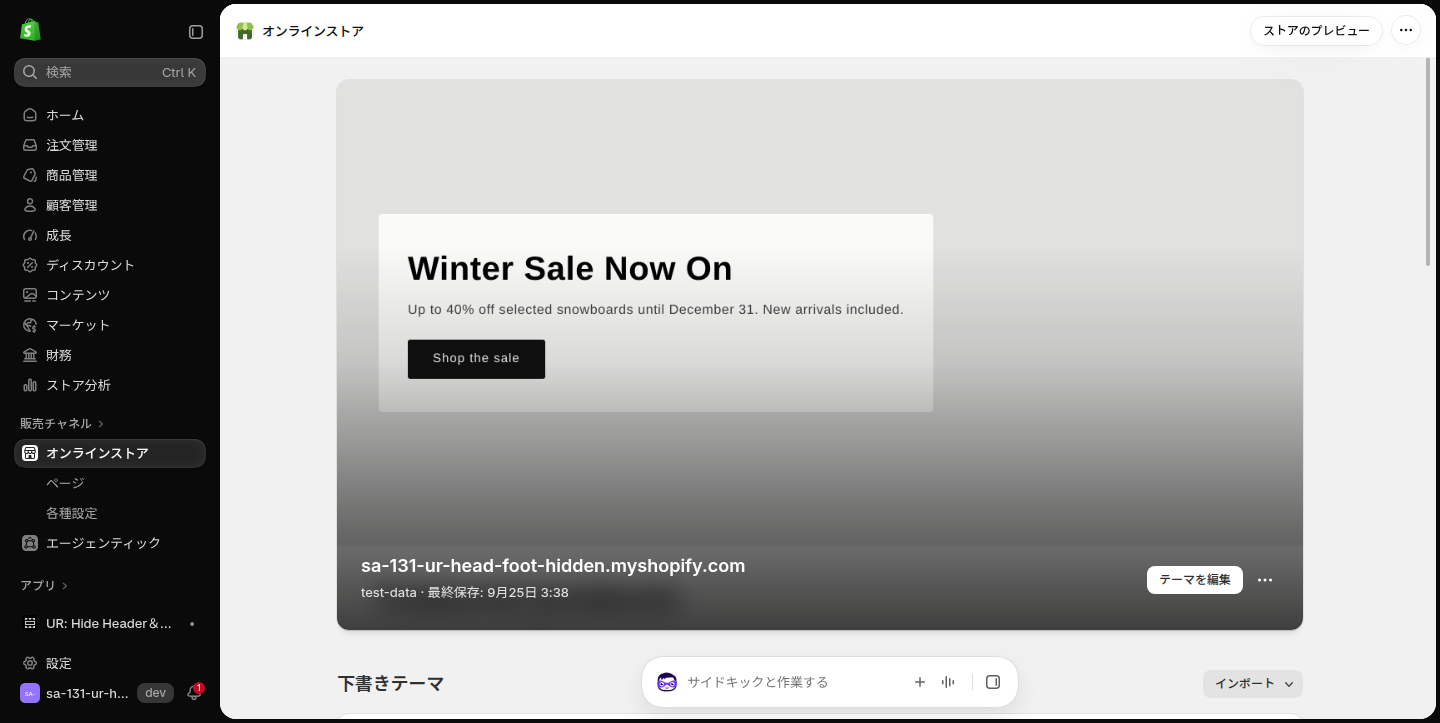The width and height of the screenshot is (1440, 723).
Task: Open 財務 finance bank icon
Action: 30,355
